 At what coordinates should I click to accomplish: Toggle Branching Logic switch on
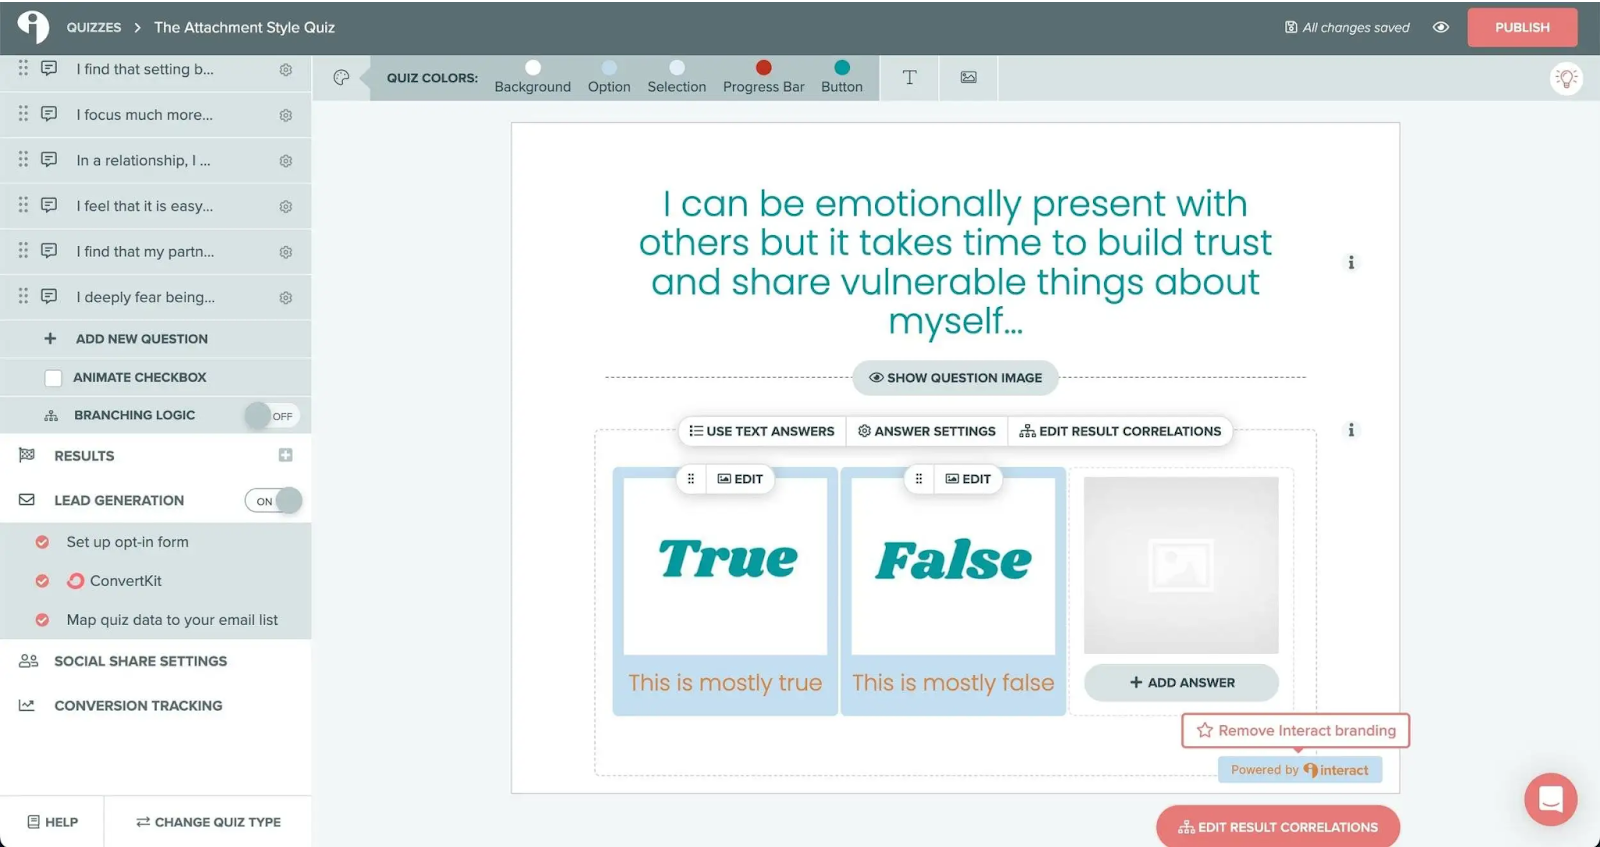tap(271, 415)
